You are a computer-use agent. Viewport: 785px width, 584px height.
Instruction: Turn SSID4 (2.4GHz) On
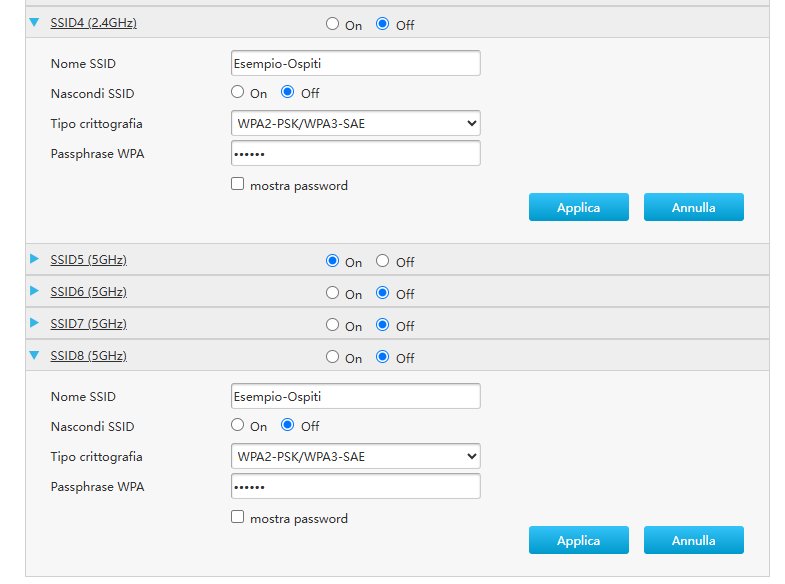coord(333,24)
